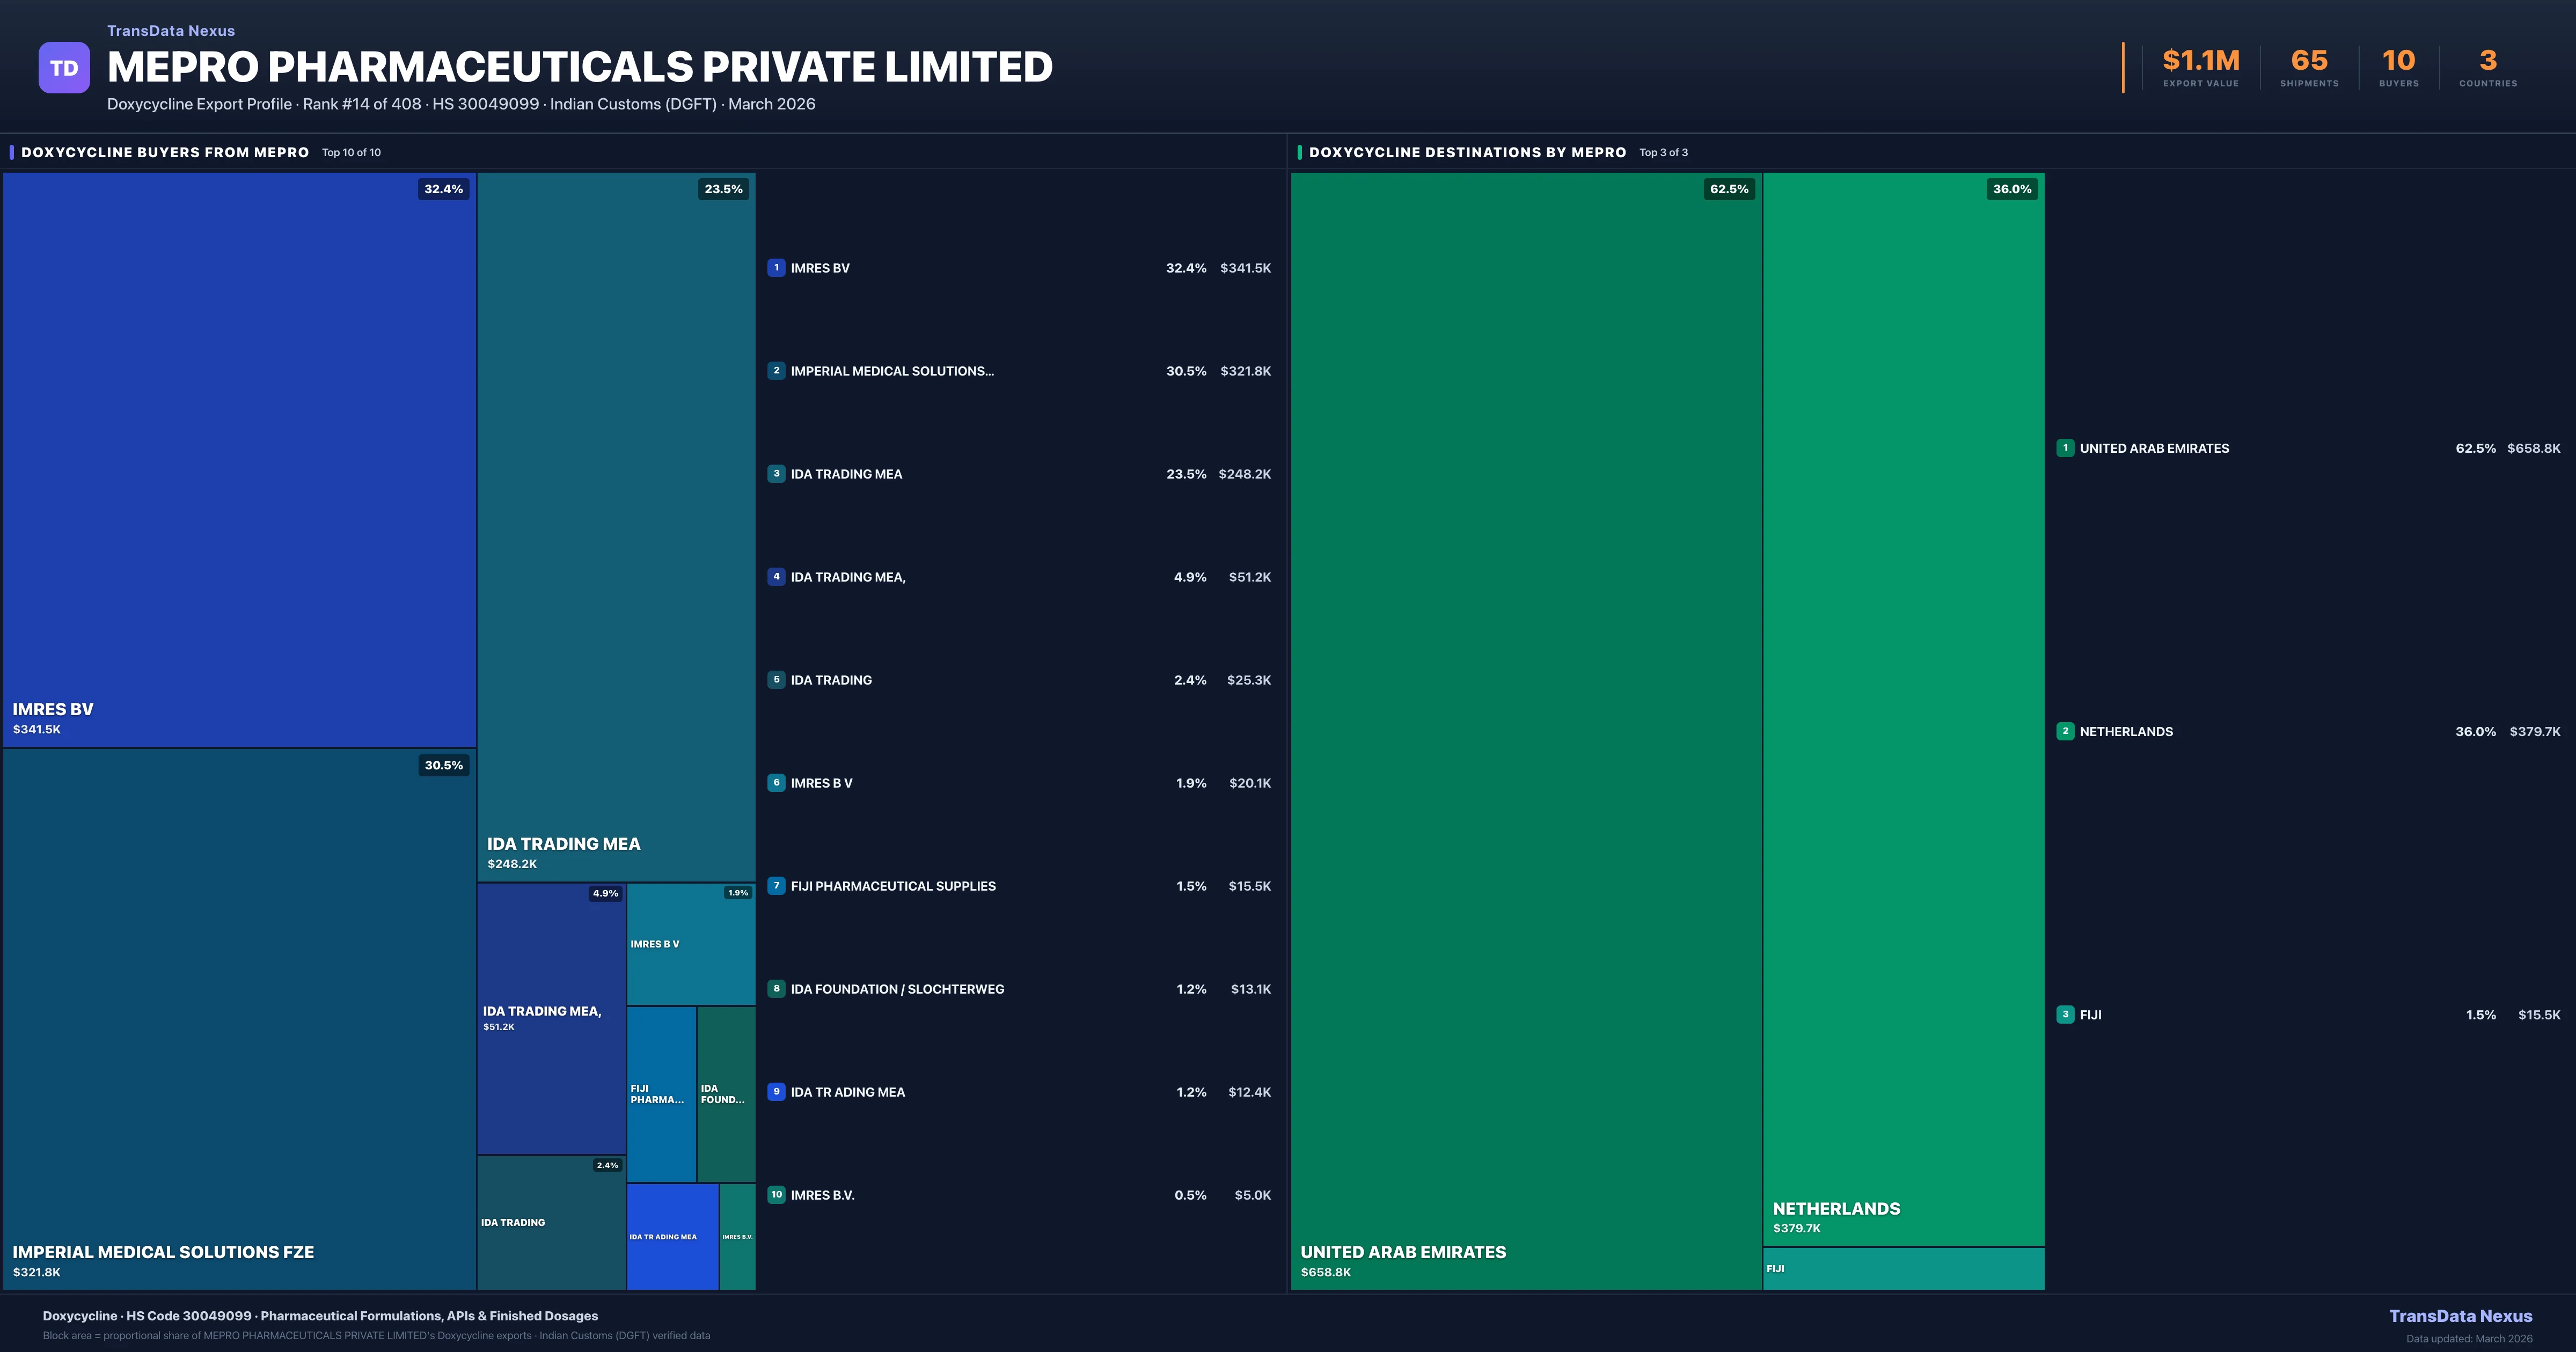2576x1352 pixels.
Task: Select the IDA Trading MEA treemap block
Action: coord(616,520)
